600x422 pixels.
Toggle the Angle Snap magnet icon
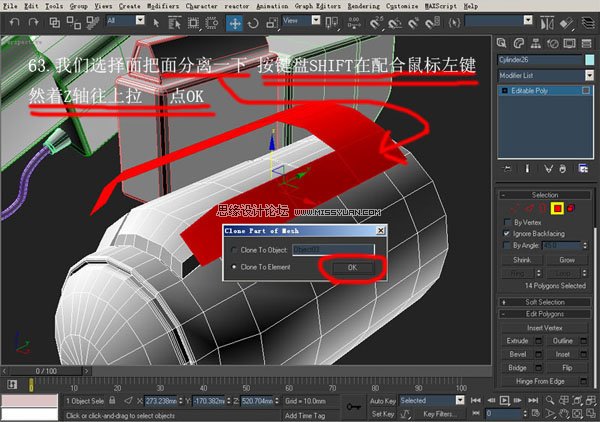pos(395,23)
